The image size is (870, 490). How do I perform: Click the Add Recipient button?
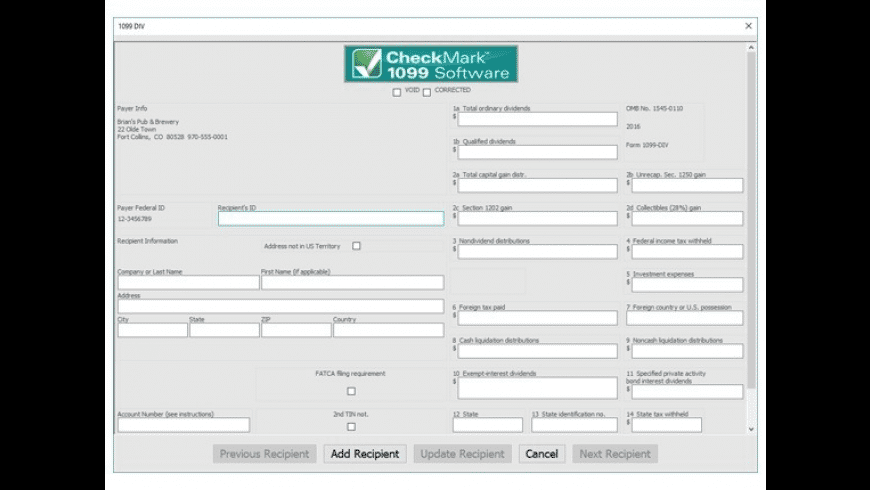pyautogui.click(x=365, y=454)
